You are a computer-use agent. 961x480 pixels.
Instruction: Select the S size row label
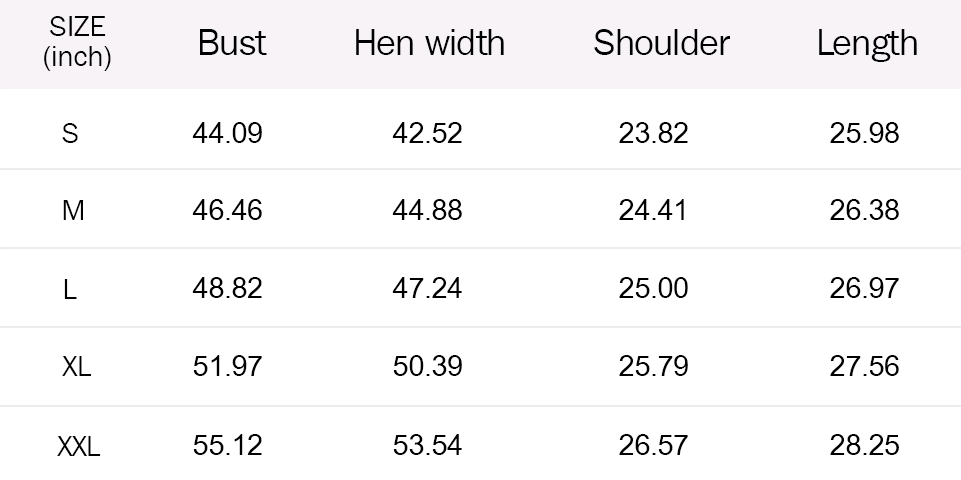click(x=70, y=133)
